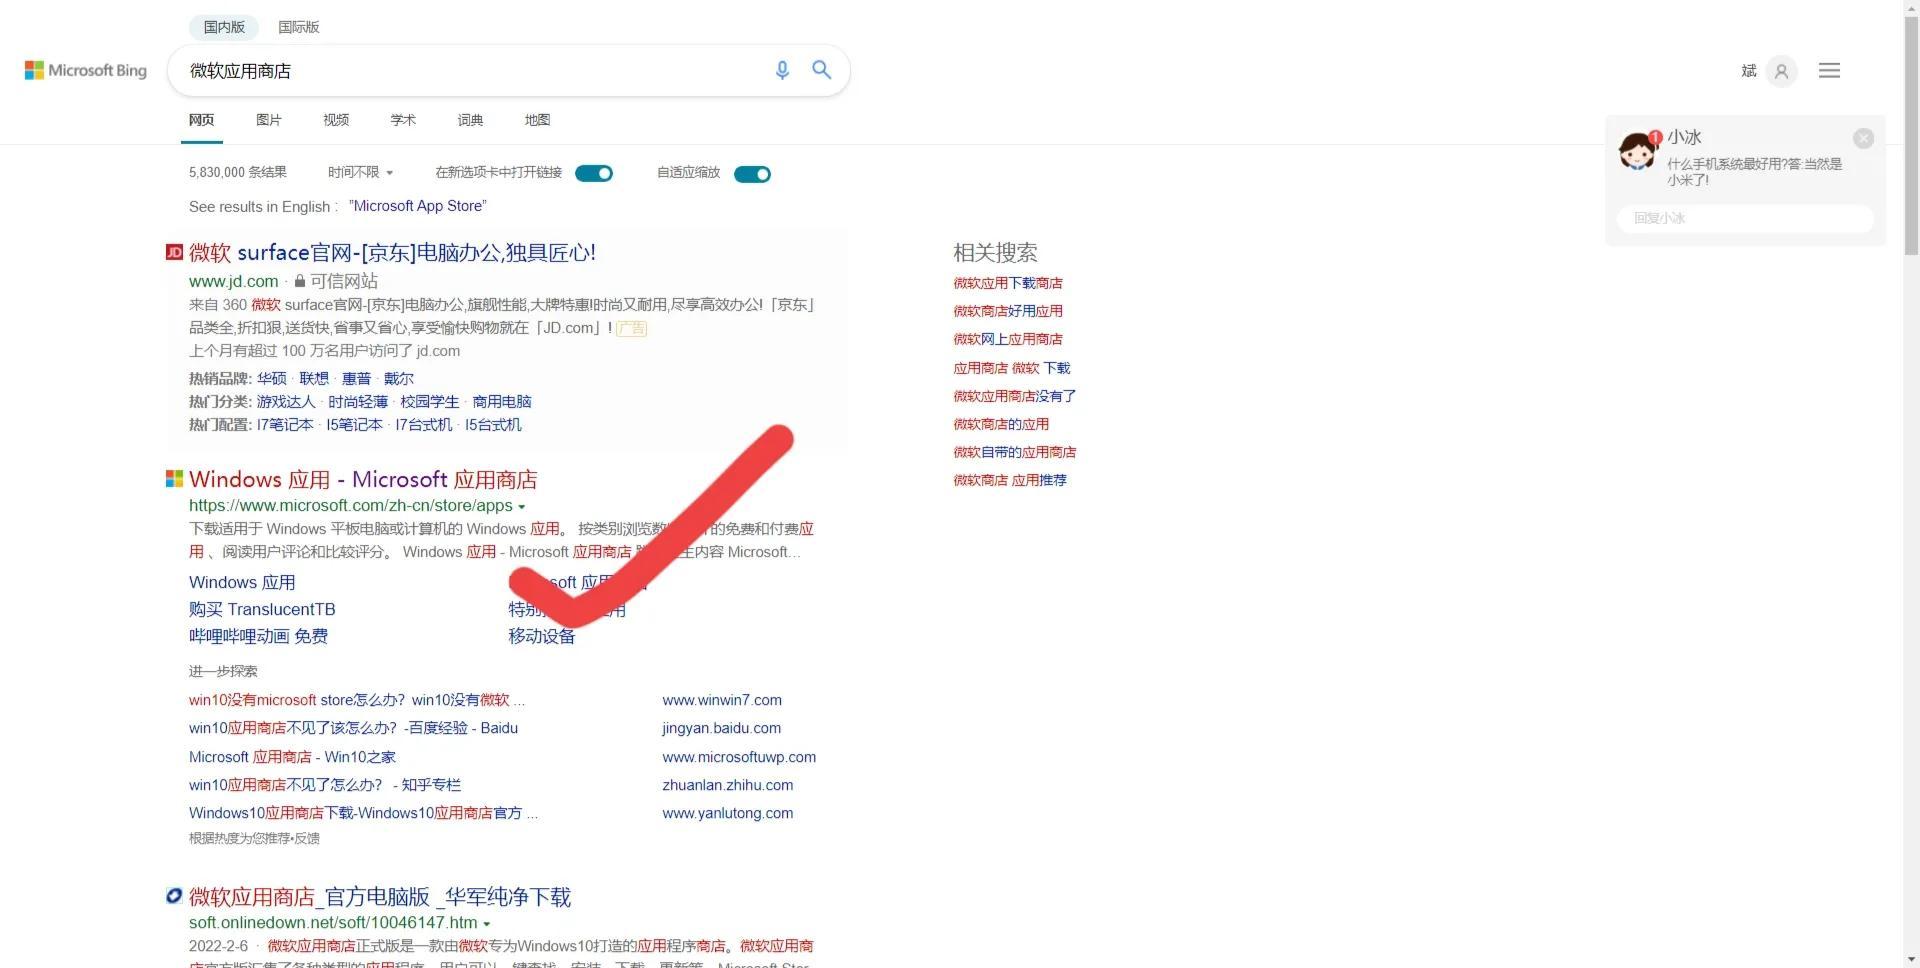Open 移动设备 sublink
This screenshot has height=968, width=1920.
[x=541, y=636]
